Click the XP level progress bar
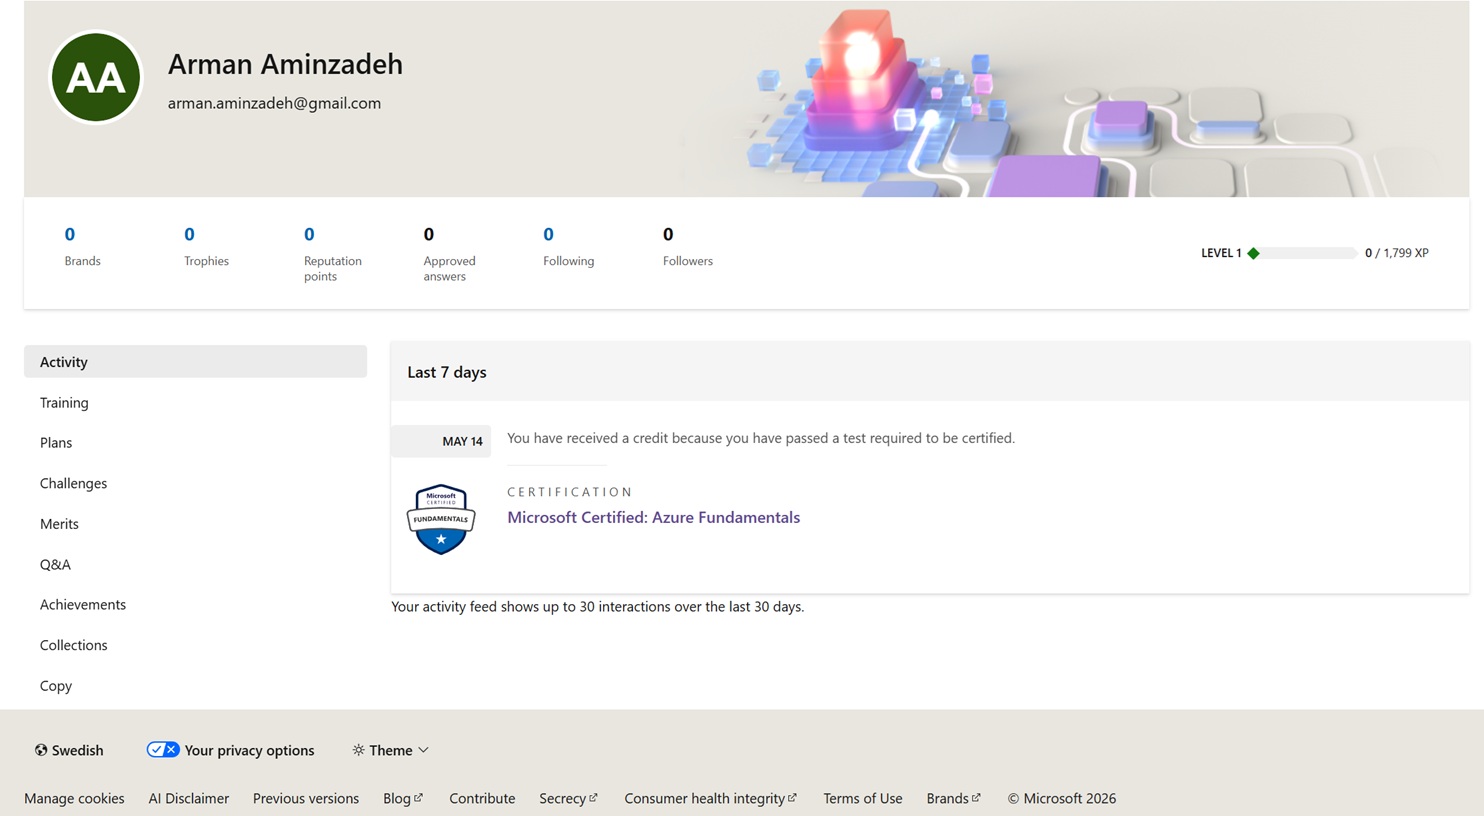This screenshot has height=816, width=1484. [1305, 253]
